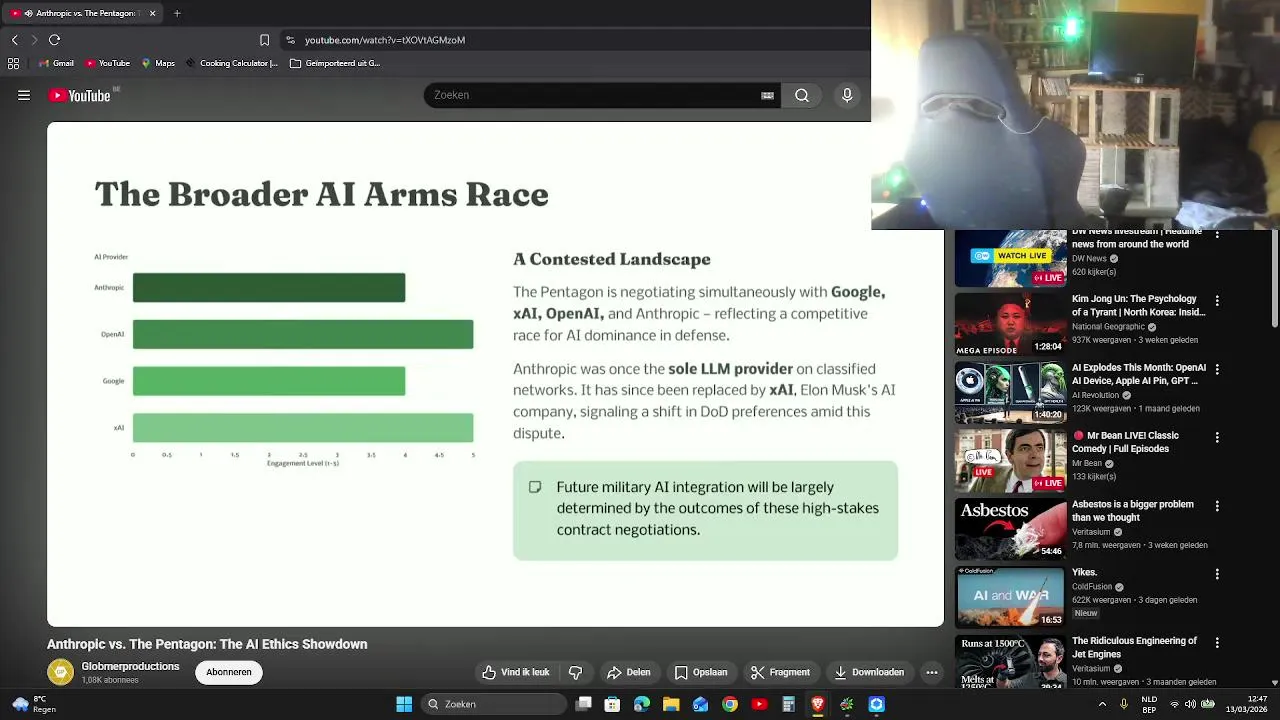
Task: Create a clip with Fragment button
Action: coord(780,672)
